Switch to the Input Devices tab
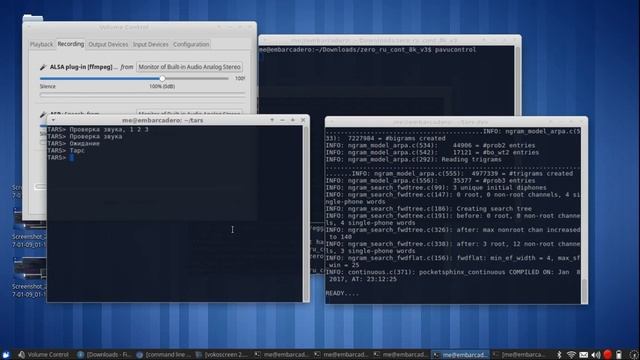This screenshot has height=360, width=640. pyautogui.click(x=151, y=44)
